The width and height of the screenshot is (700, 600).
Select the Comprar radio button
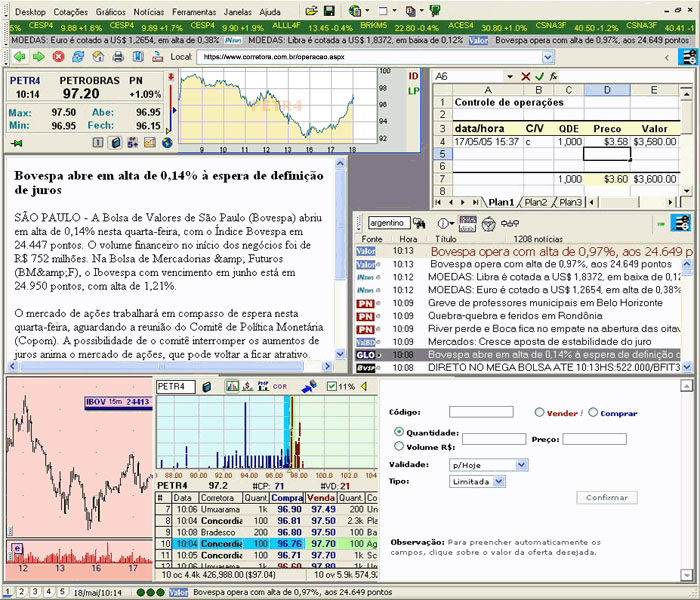pos(594,412)
